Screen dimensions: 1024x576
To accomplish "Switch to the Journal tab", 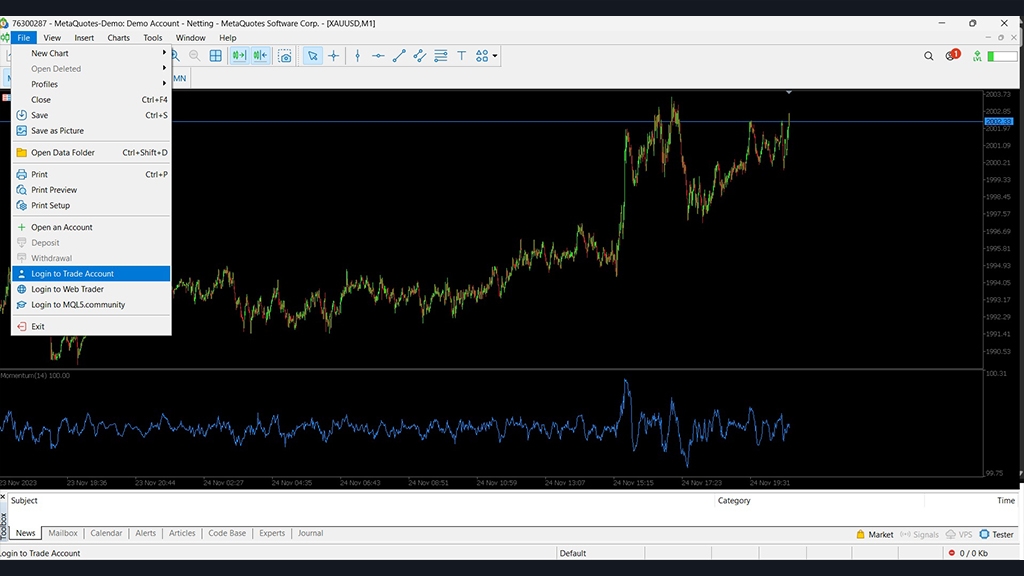I will pos(310,534).
